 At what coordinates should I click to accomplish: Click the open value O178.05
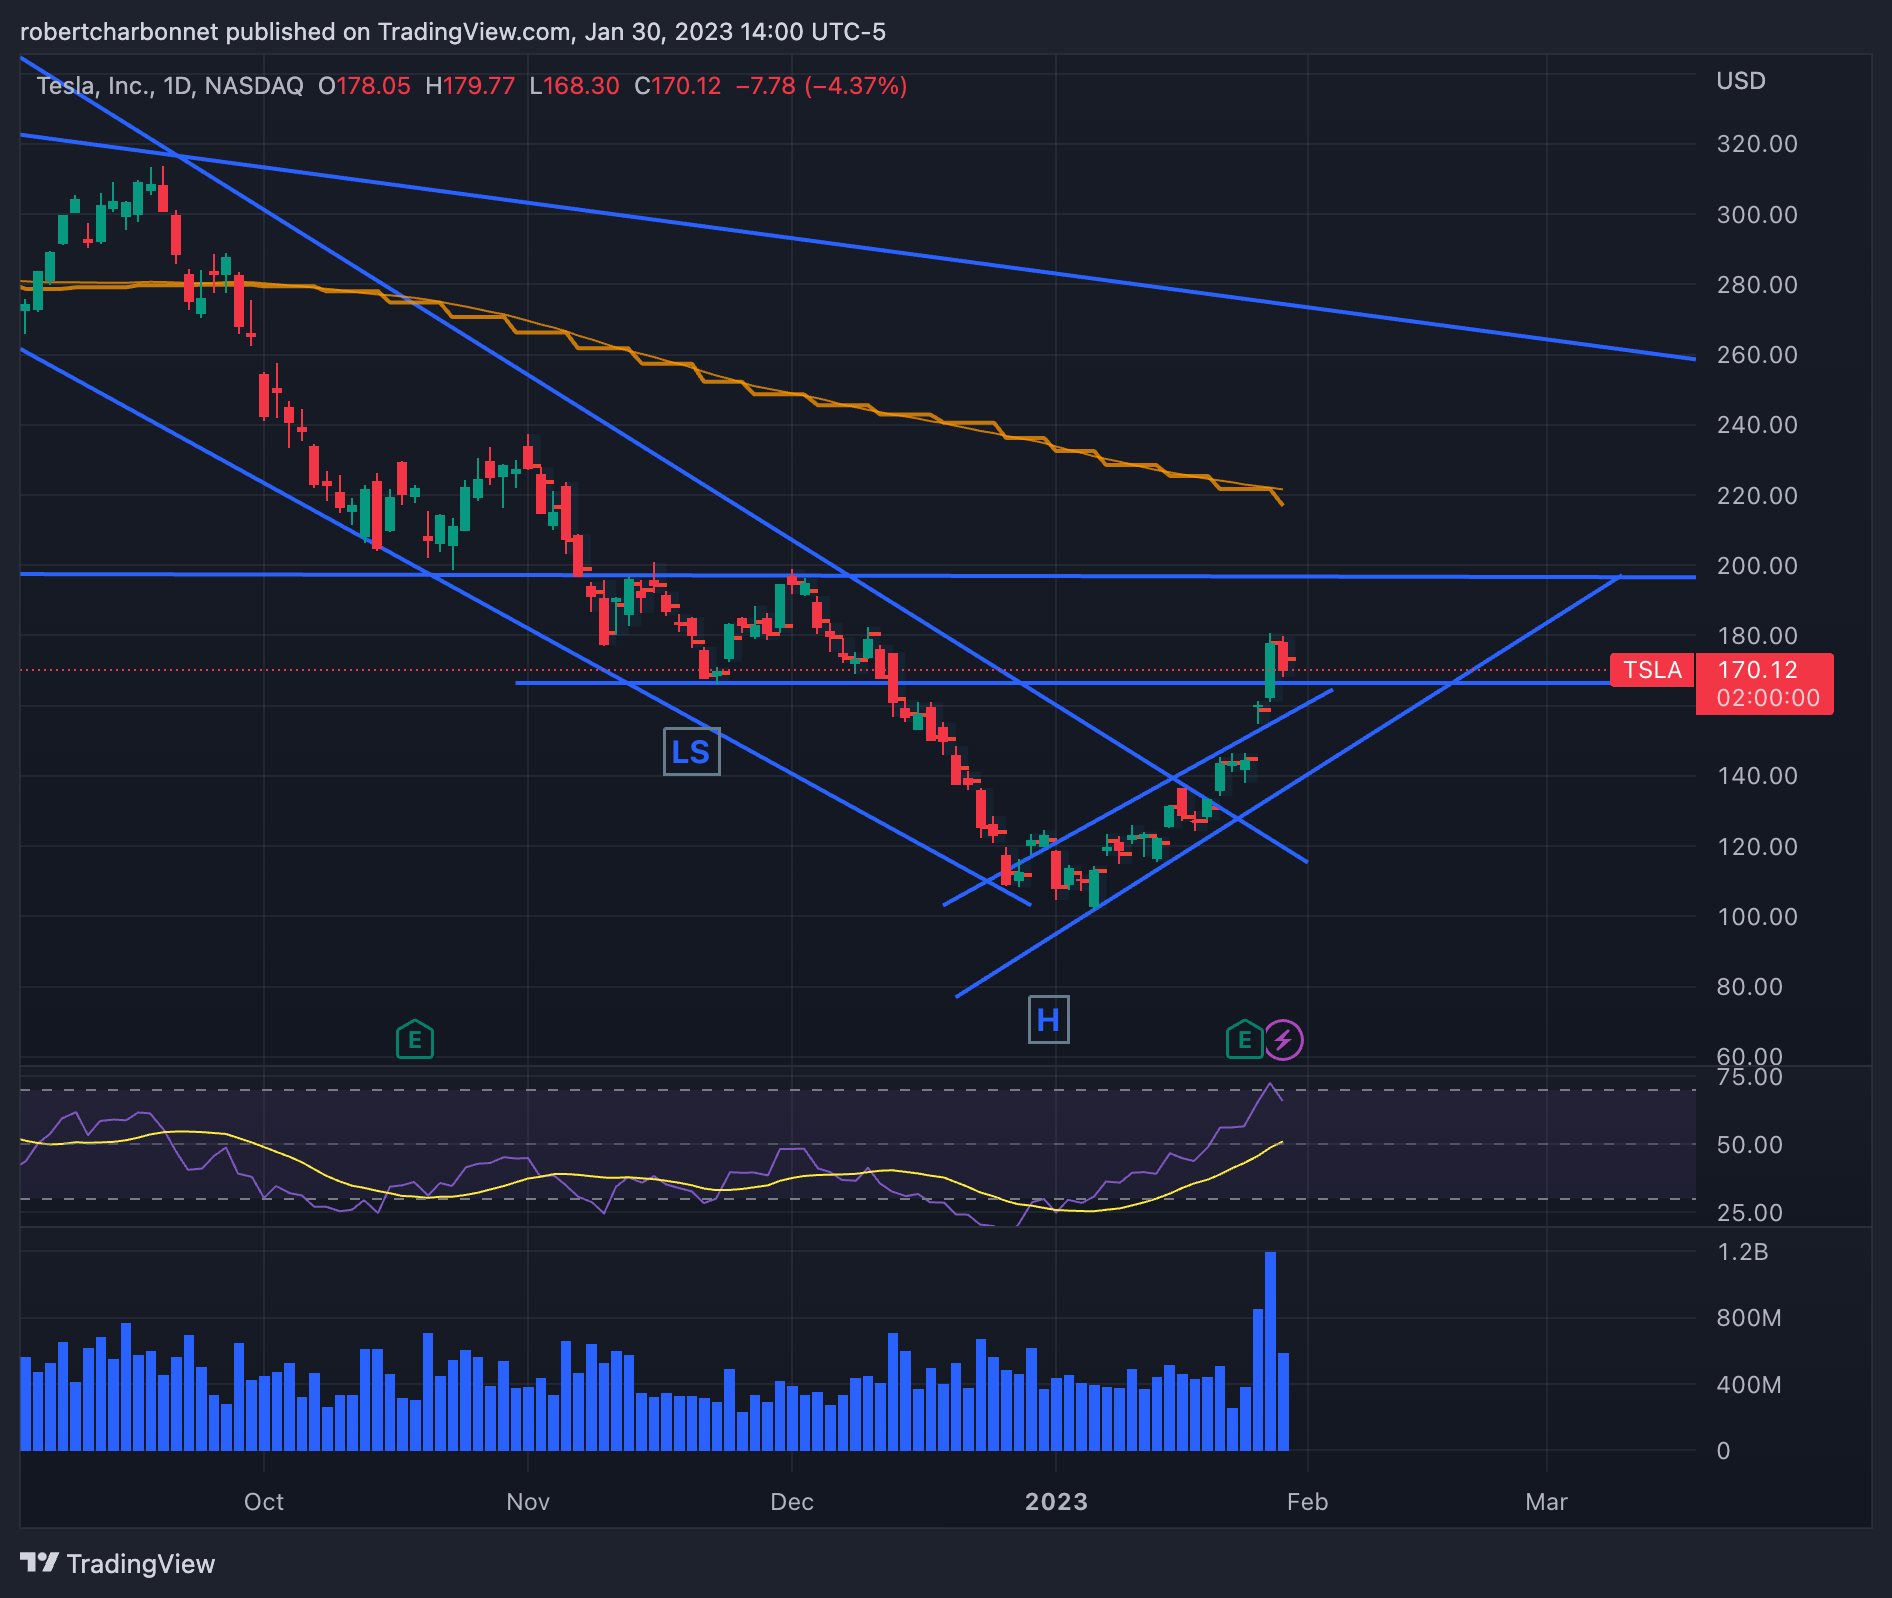[x=364, y=86]
